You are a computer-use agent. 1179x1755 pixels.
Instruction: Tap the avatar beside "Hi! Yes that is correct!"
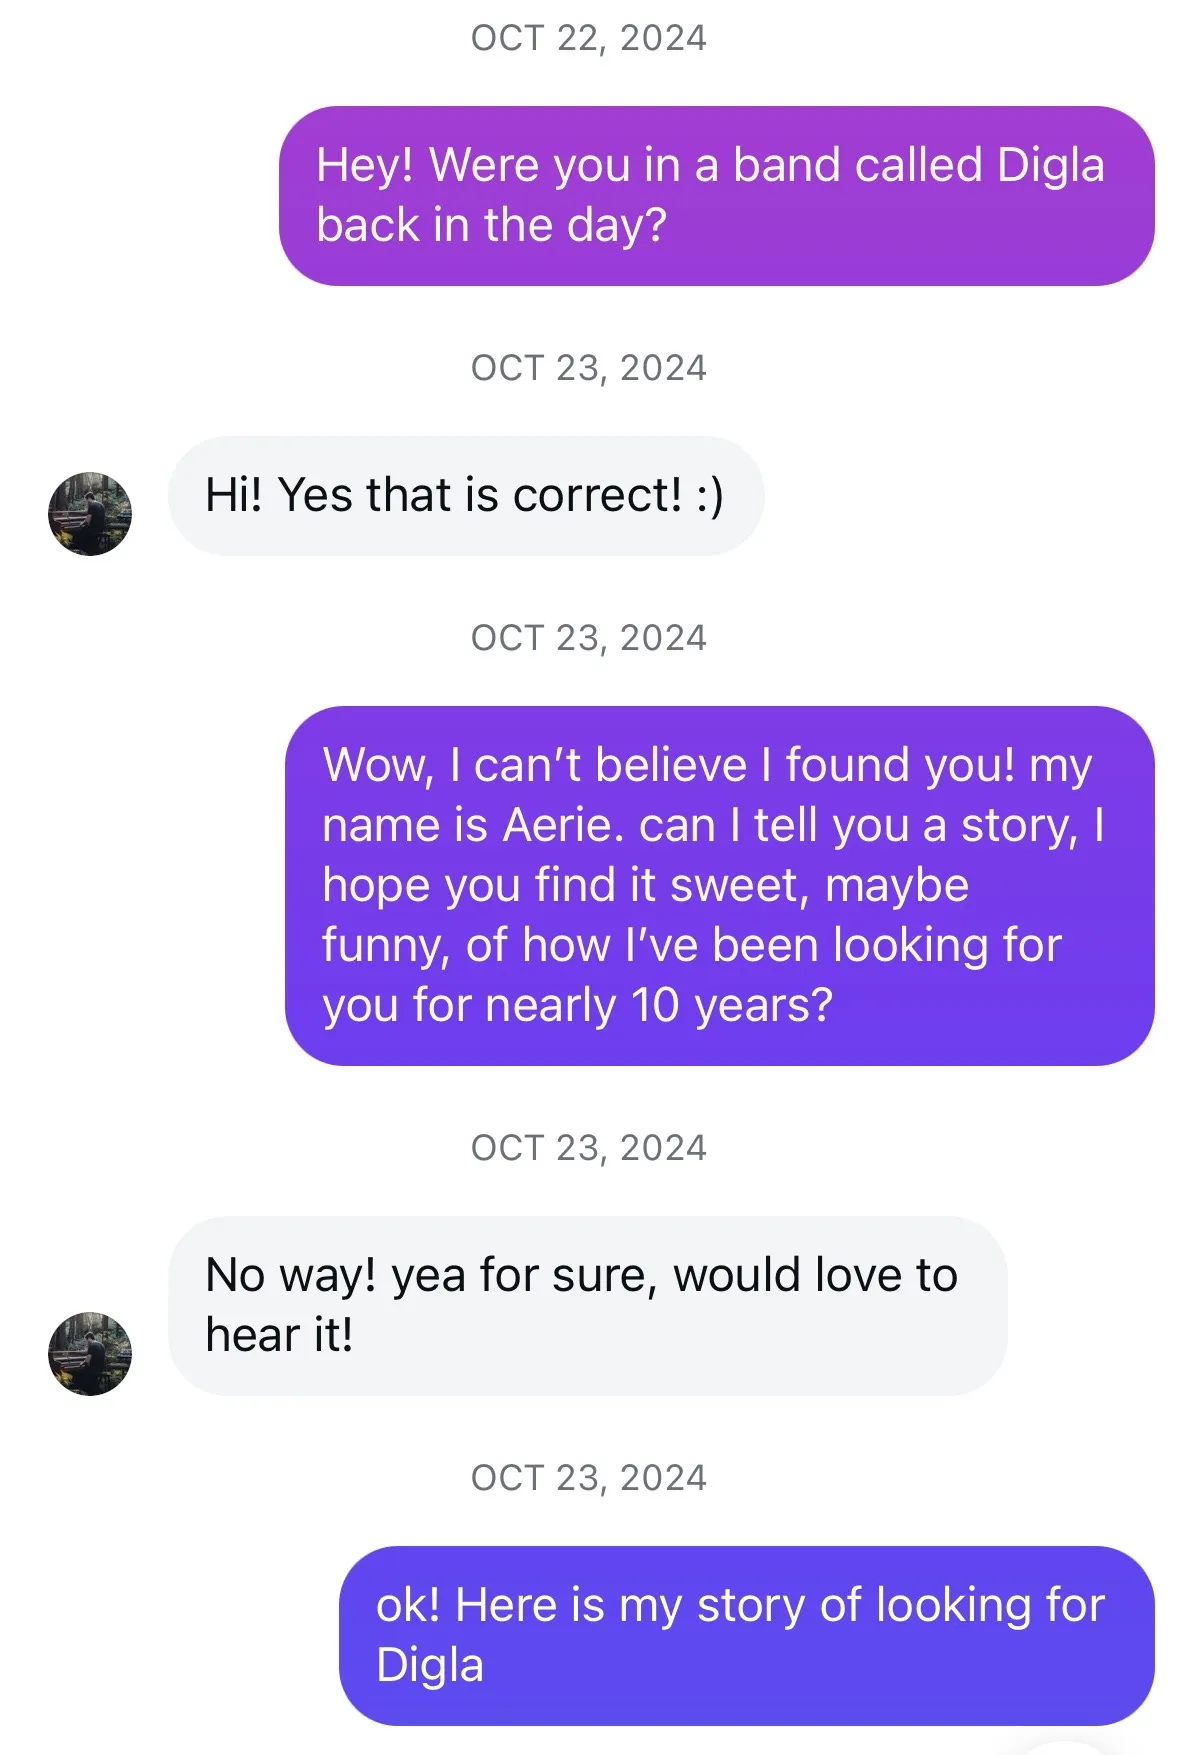click(90, 514)
